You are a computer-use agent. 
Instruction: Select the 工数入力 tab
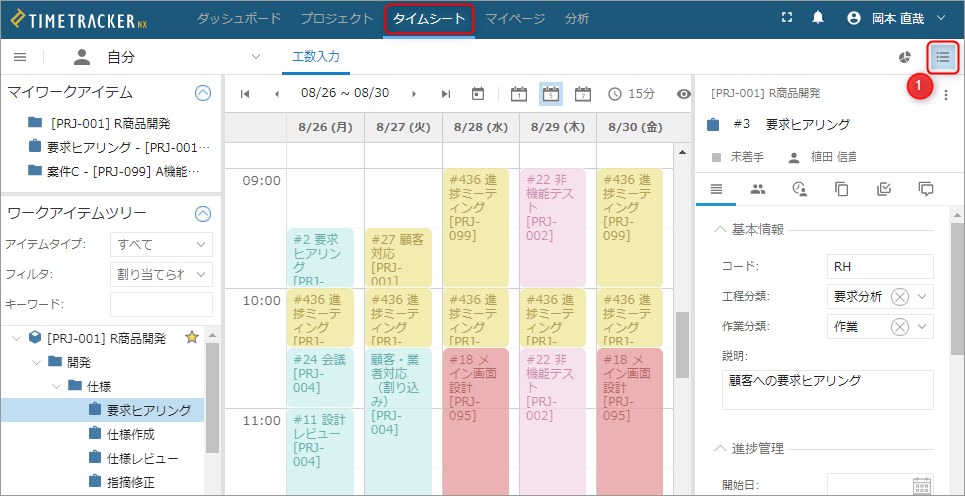316,57
